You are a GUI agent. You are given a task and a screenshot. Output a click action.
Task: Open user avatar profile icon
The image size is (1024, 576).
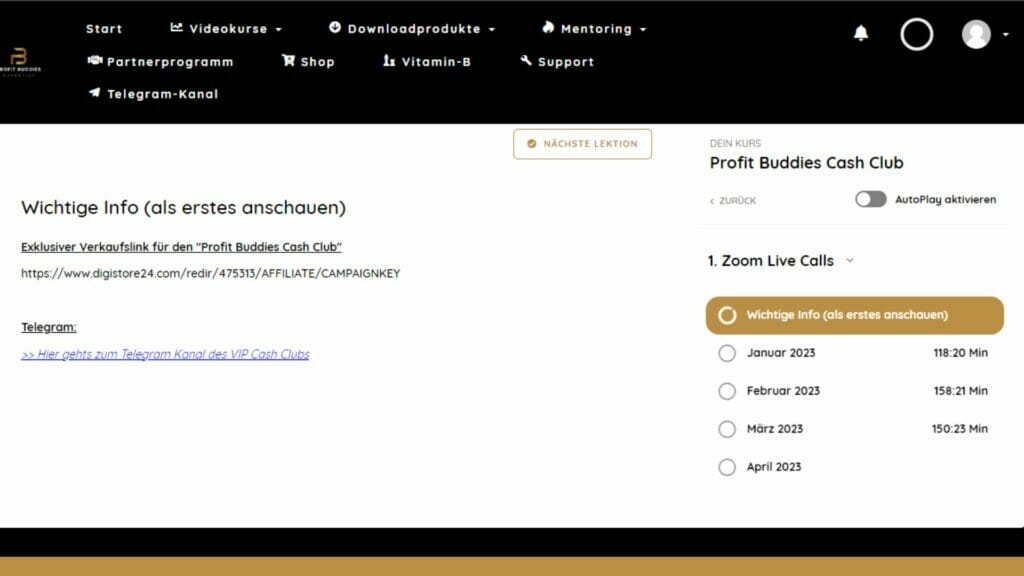(976, 34)
